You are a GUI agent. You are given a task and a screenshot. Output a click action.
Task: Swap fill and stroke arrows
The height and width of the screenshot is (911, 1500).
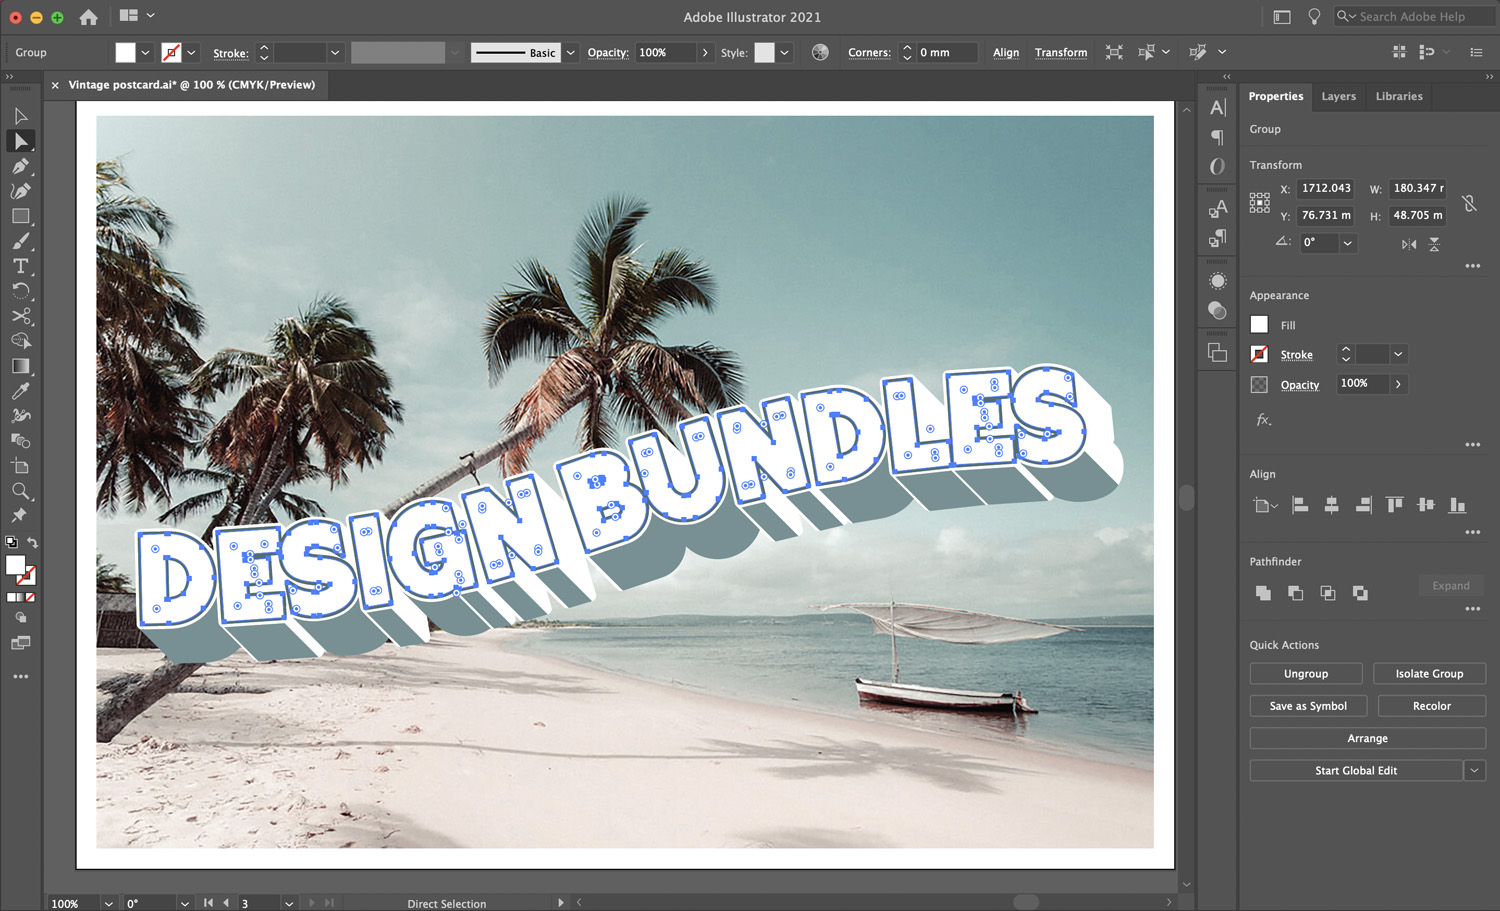click(x=32, y=543)
